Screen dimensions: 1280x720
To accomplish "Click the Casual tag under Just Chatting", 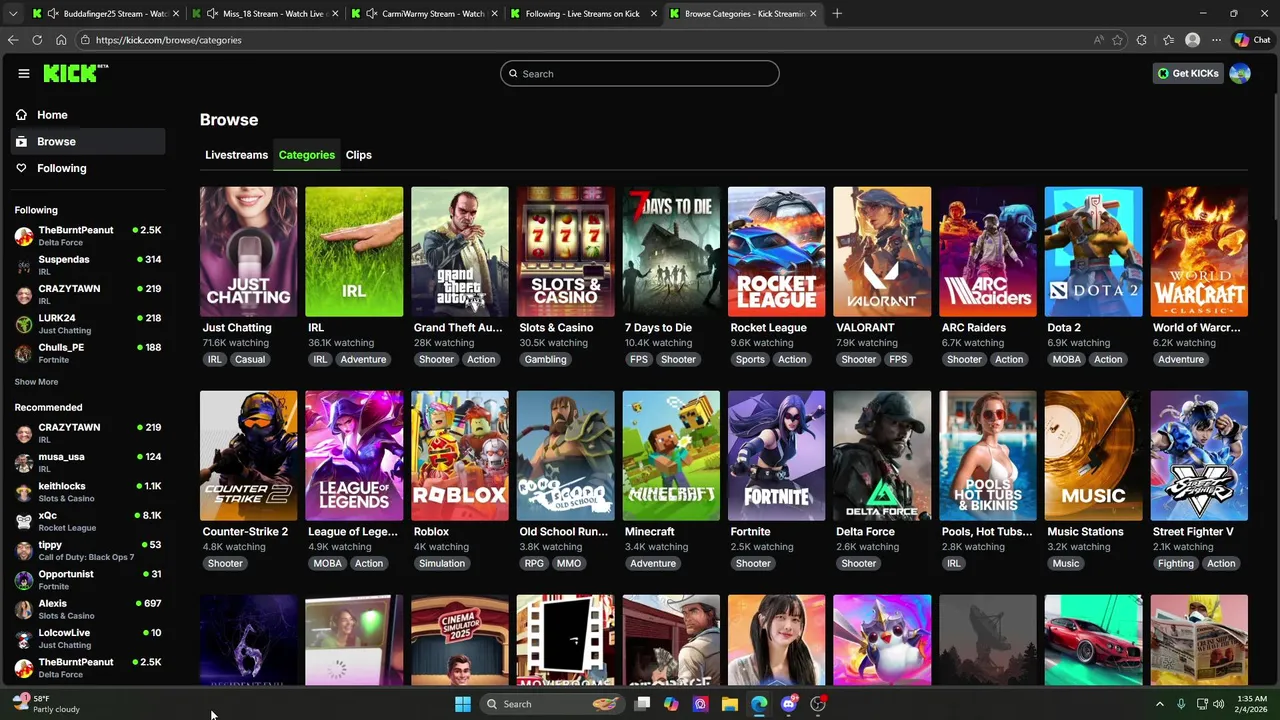I will pos(250,360).
